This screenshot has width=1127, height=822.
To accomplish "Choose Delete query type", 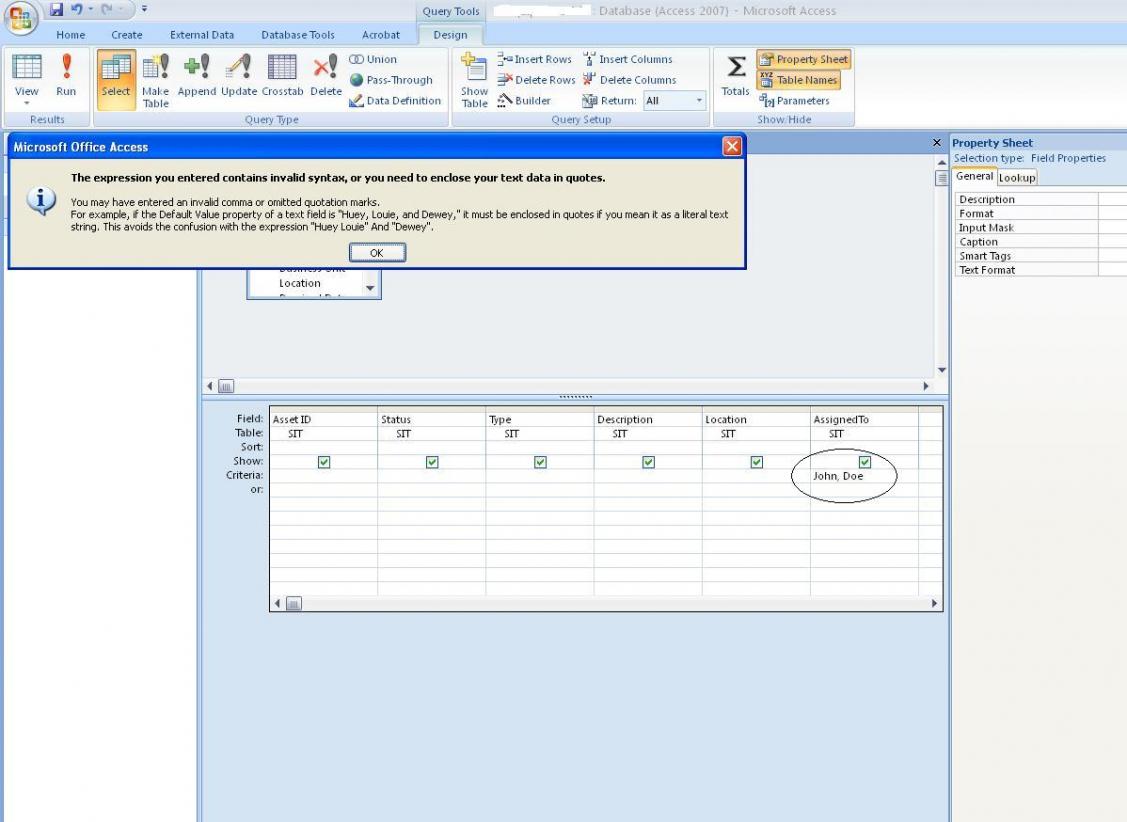I will tap(326, 75).
